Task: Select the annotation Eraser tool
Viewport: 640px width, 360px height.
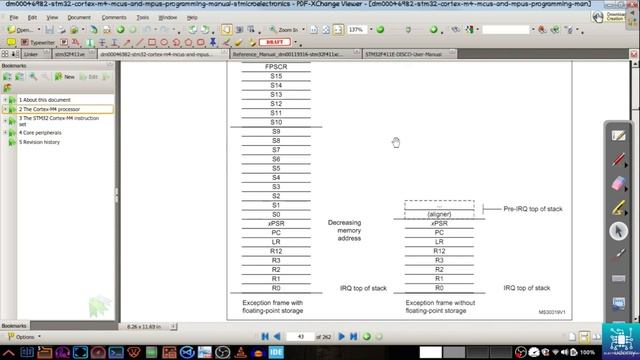Action: [x=238, y=42]
